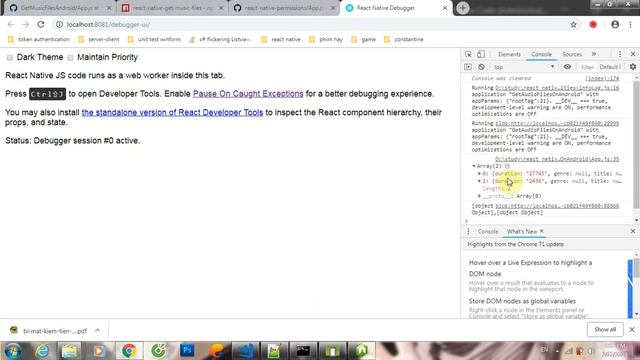Select the What's New drawer tab

point(522,231)
